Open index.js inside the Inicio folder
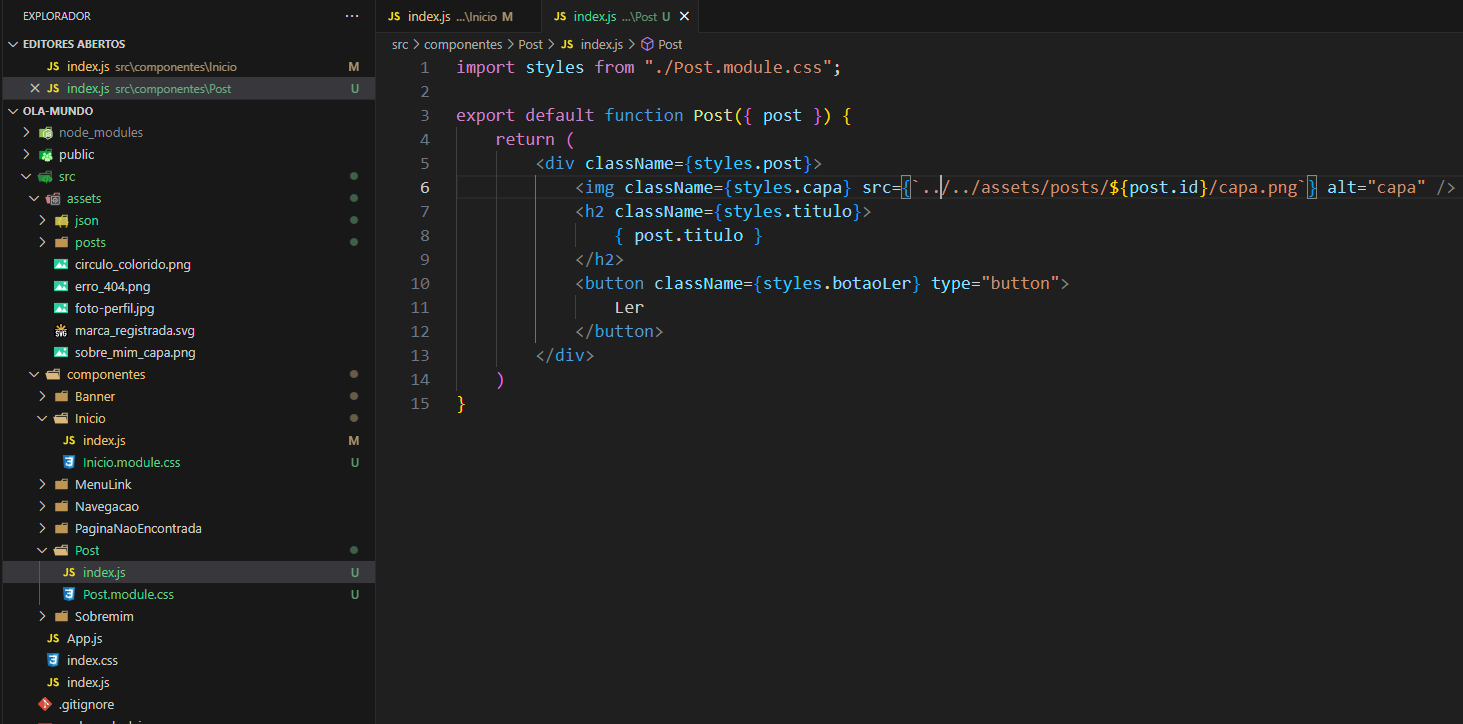The width and height of the screenshot is (1463, 724). pos(187,440)
